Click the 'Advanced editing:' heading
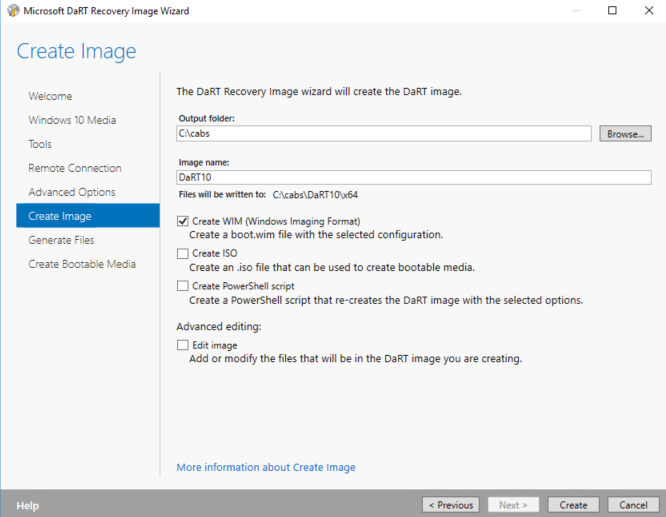Screen dimensions: 666x517 (219, 326)
